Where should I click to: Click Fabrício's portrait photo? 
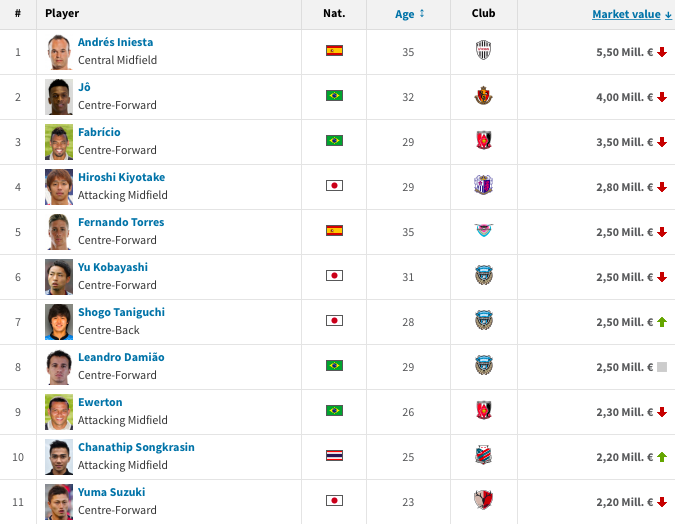59,141
